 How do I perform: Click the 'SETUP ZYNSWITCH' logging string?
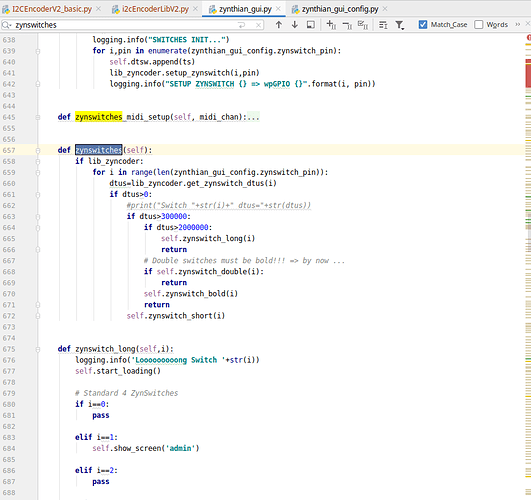pyautogui.click(x=235, y=84)
